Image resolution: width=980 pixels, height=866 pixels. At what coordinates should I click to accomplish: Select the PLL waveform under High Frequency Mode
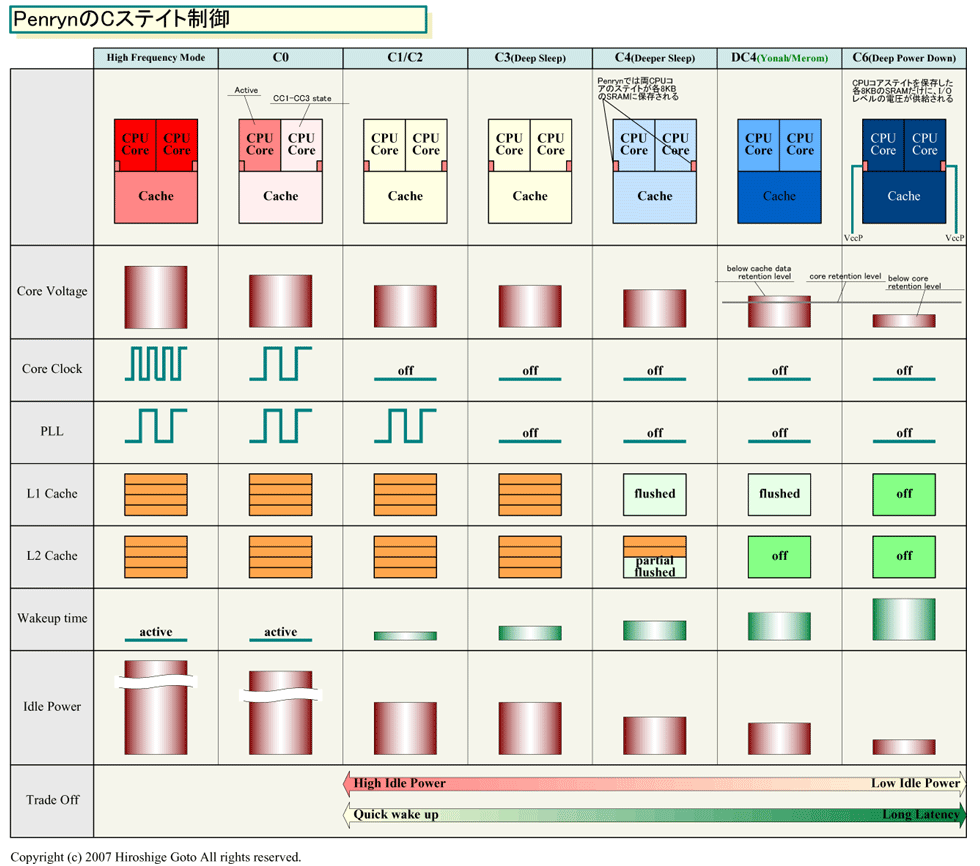[156, 426]
